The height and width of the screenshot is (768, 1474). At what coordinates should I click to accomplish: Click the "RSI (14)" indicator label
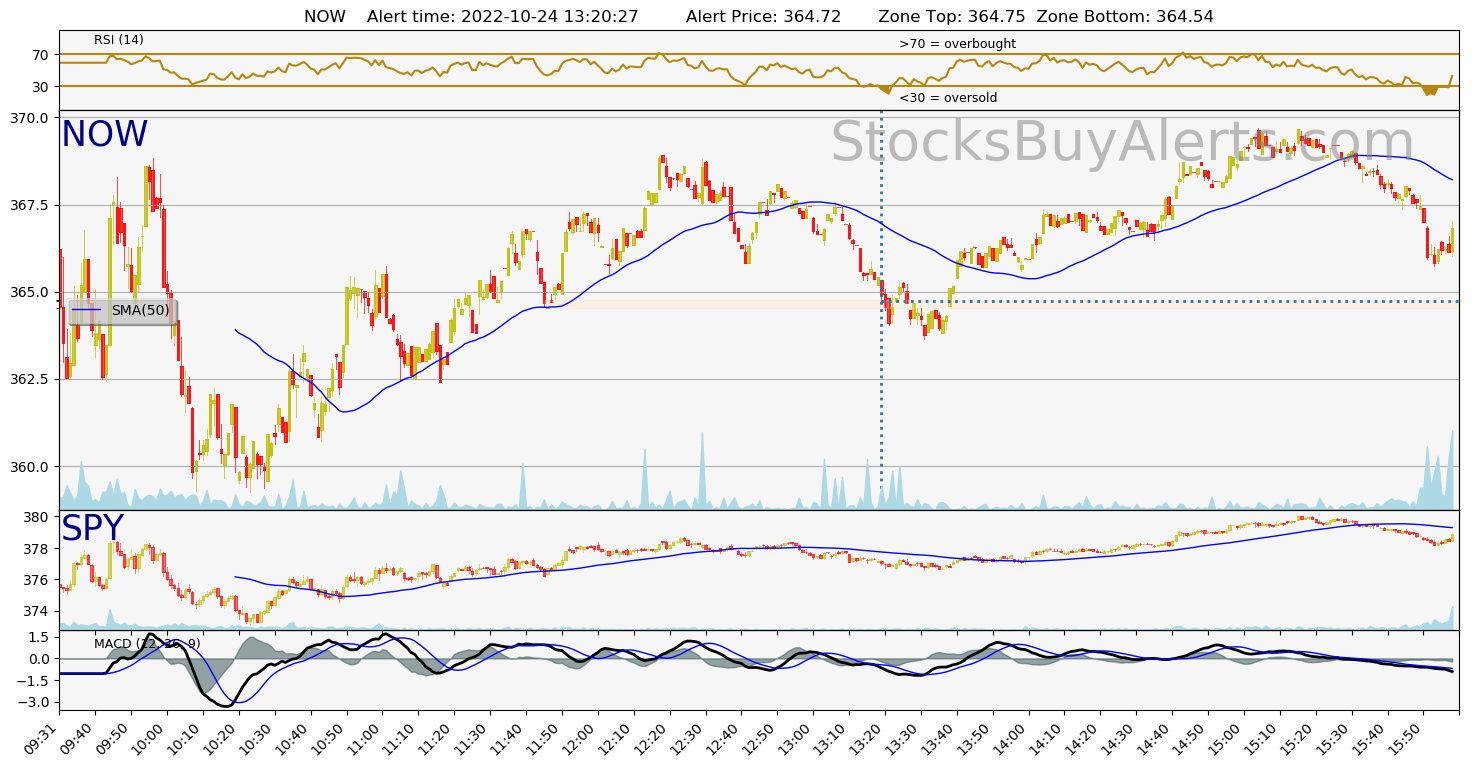119,40
